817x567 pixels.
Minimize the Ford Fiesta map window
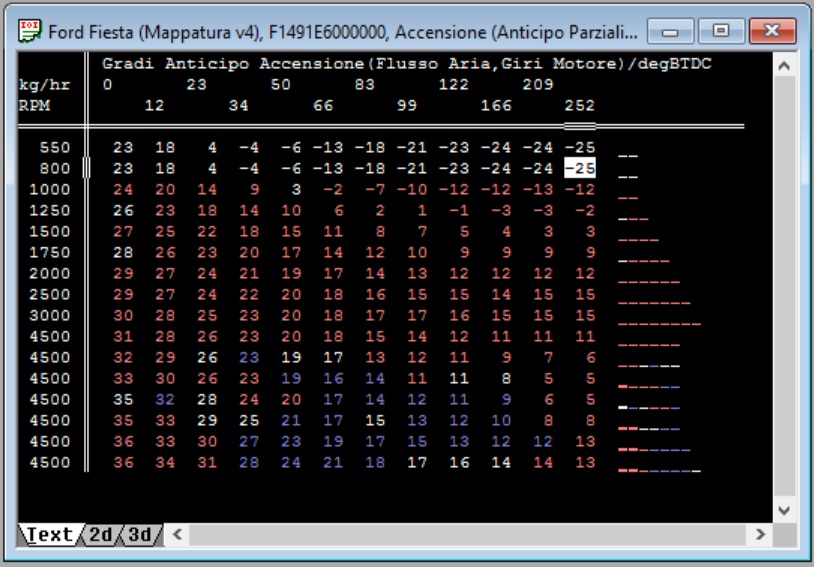tap(670, 32)
